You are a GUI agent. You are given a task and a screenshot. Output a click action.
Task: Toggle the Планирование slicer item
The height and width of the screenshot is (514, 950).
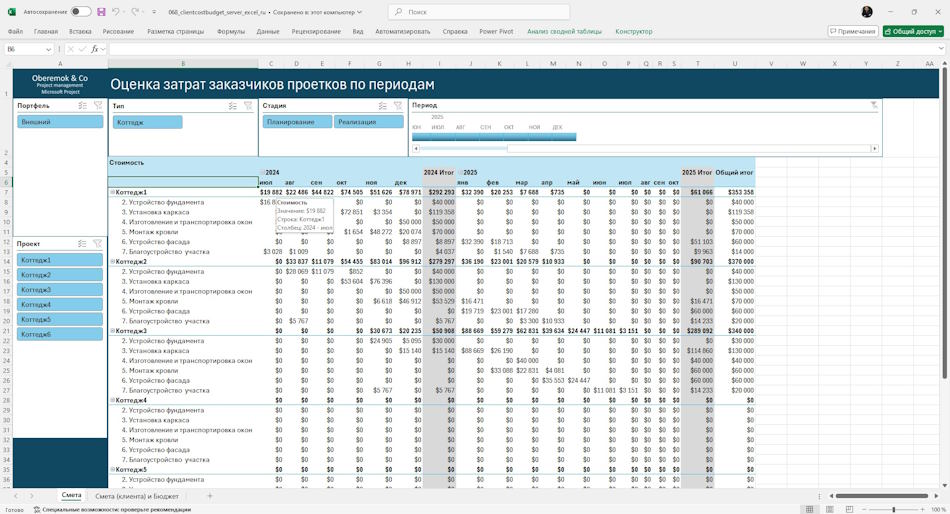[x=297, y=122]
